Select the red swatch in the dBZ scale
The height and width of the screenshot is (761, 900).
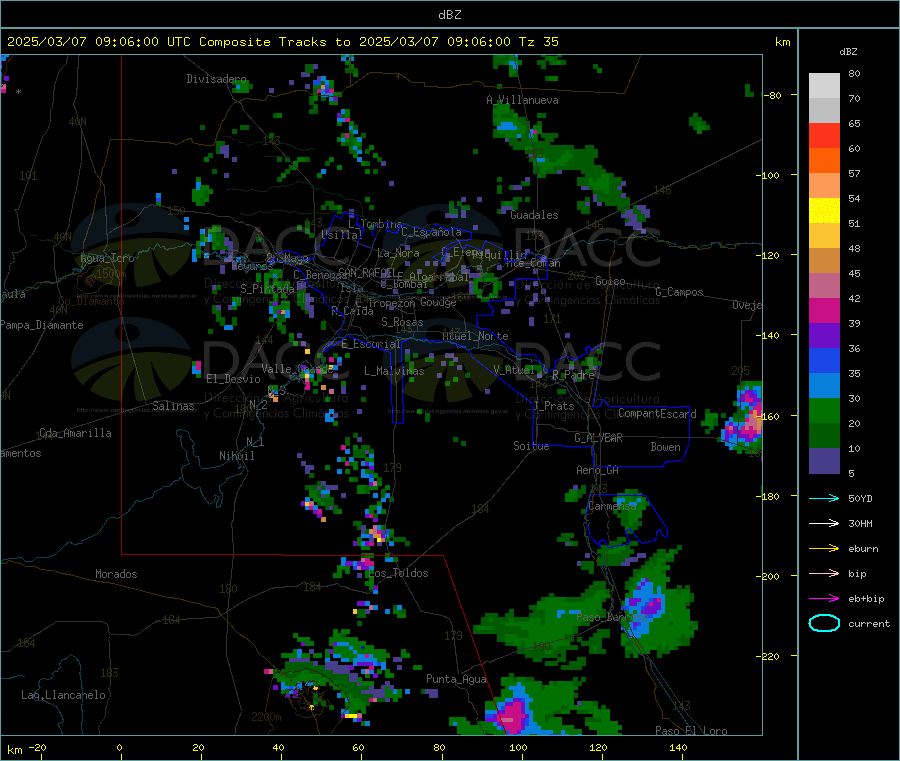point(824,135)
